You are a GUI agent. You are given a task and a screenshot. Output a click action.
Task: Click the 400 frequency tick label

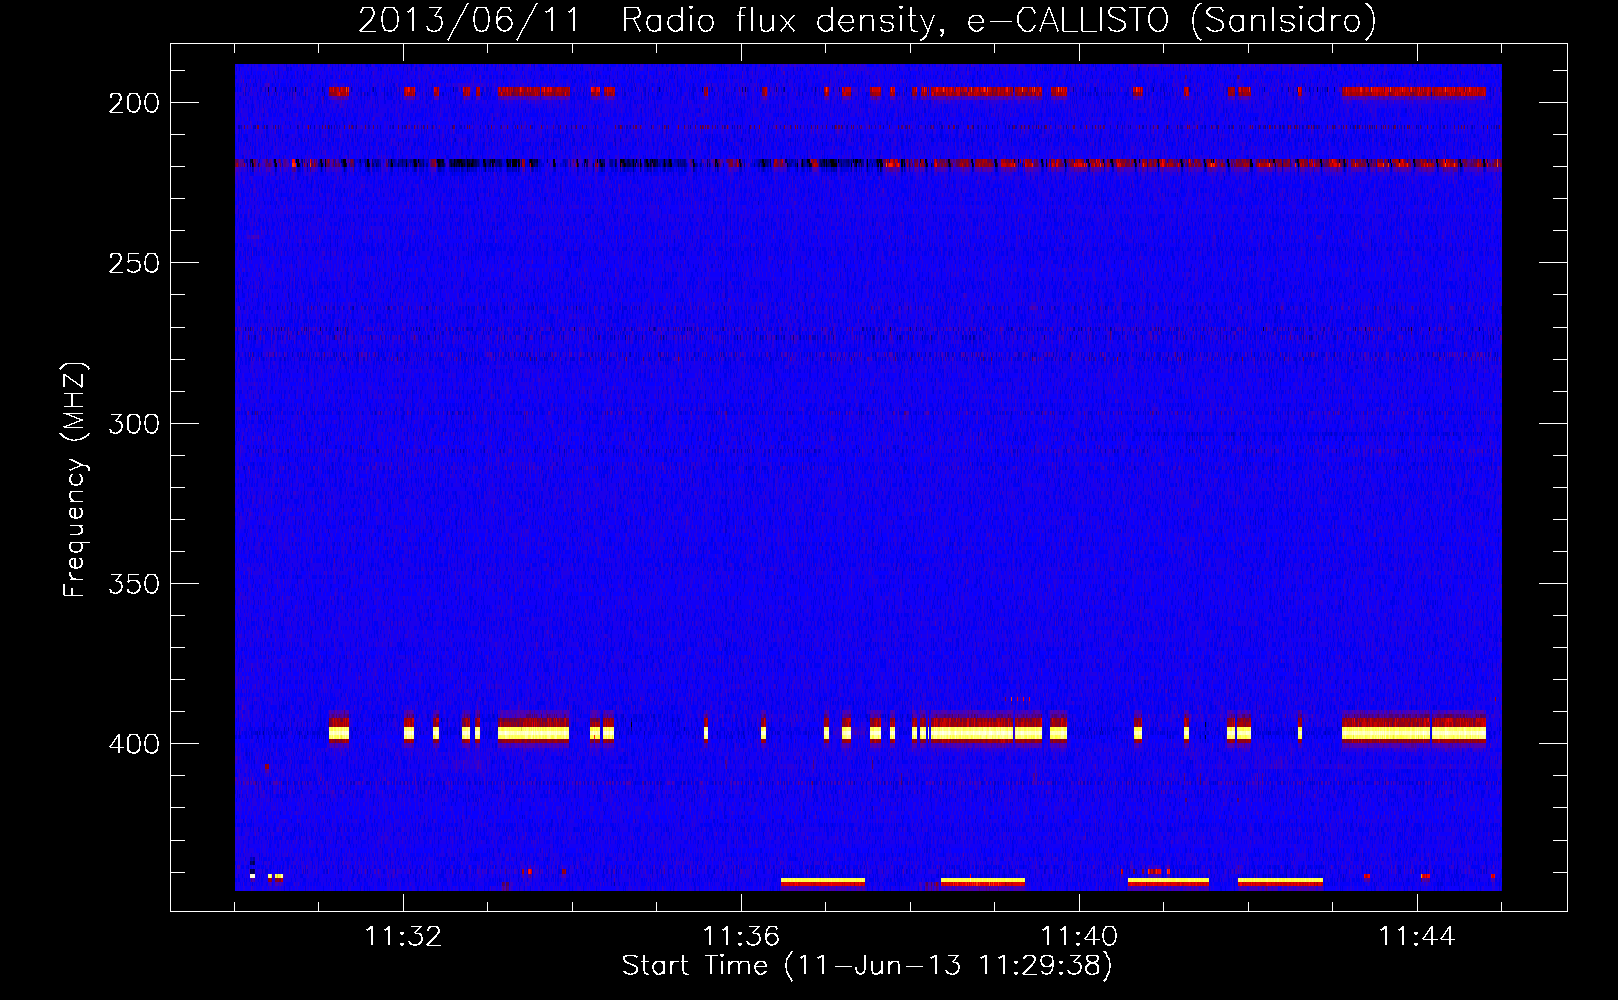pos(134,744)
